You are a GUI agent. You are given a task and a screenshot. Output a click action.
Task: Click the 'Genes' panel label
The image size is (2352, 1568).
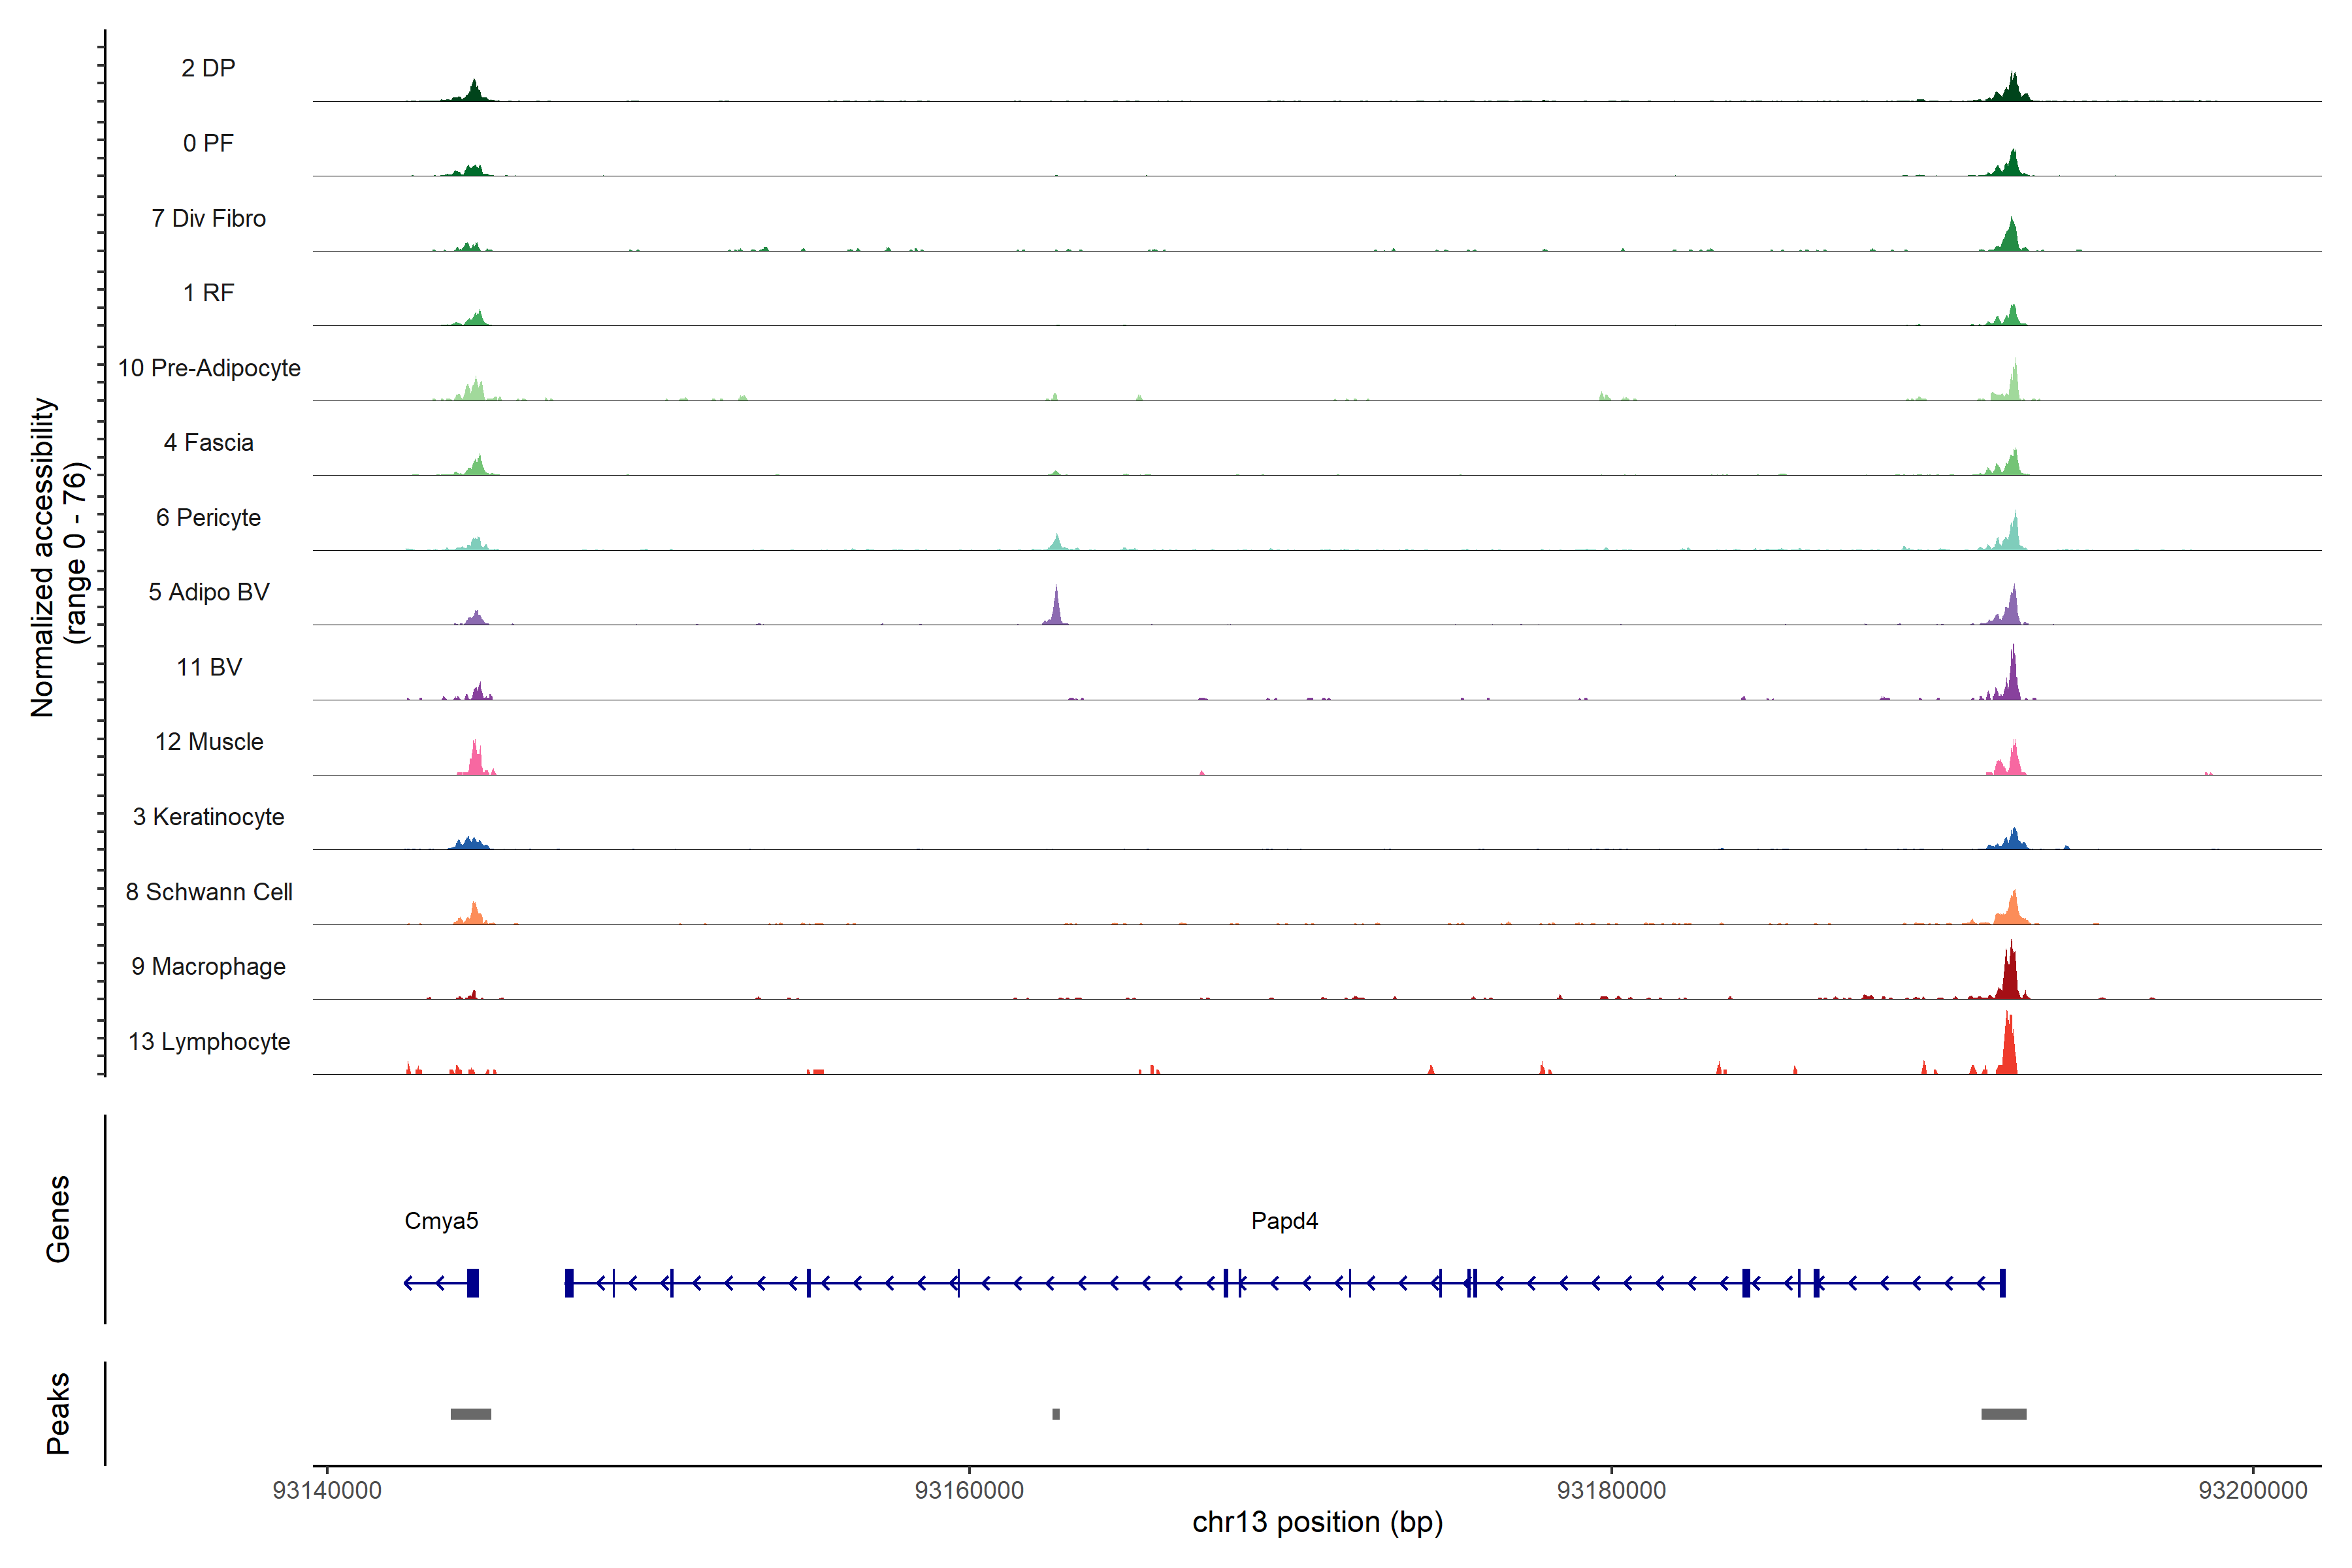click(58, 1219)
